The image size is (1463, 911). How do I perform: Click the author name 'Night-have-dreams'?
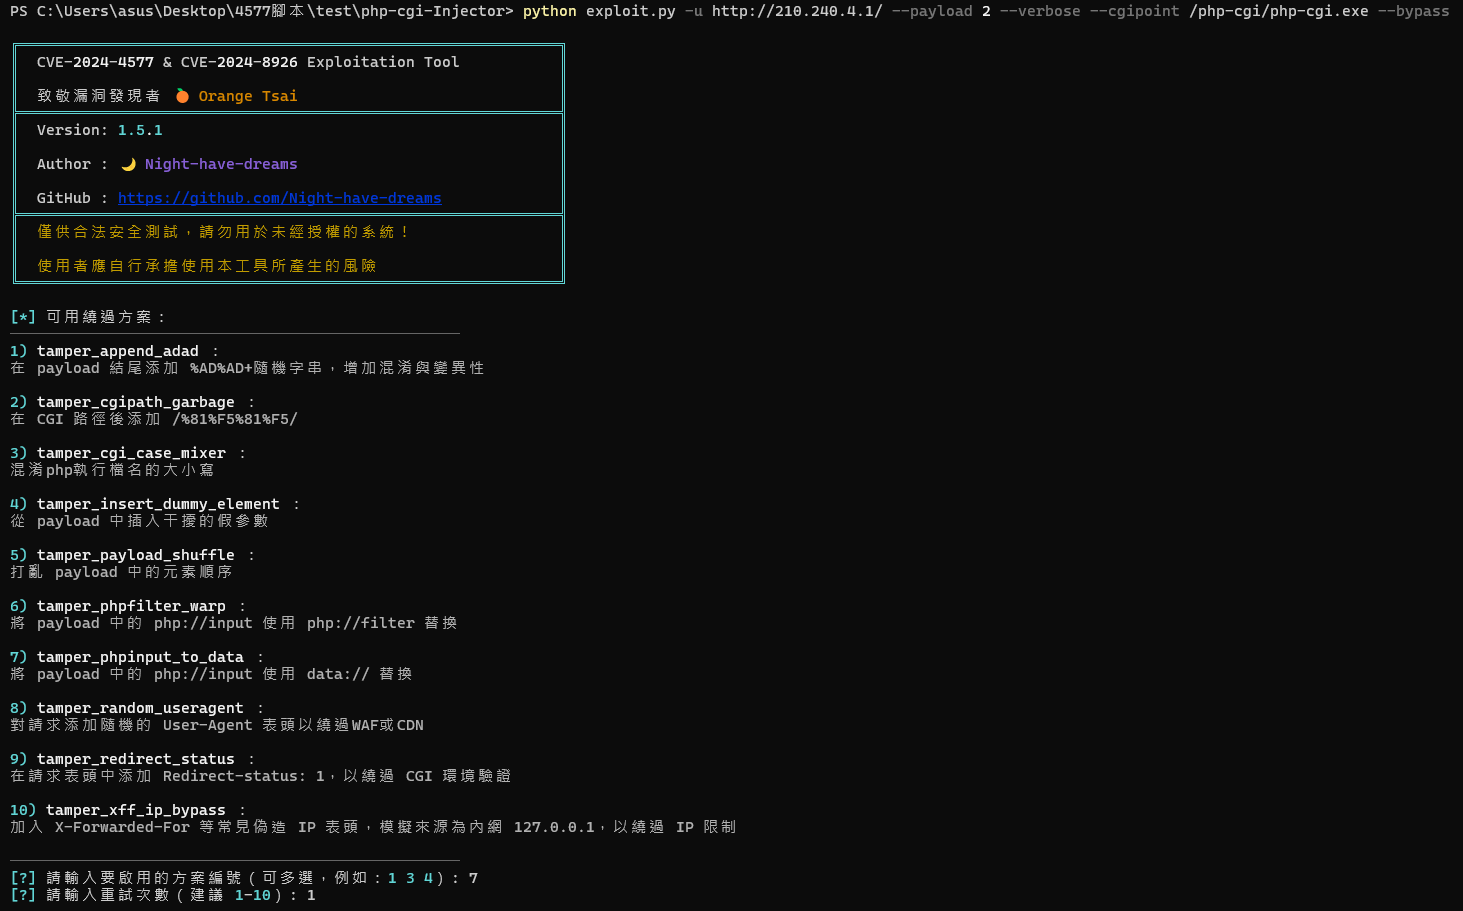[221, 164]
